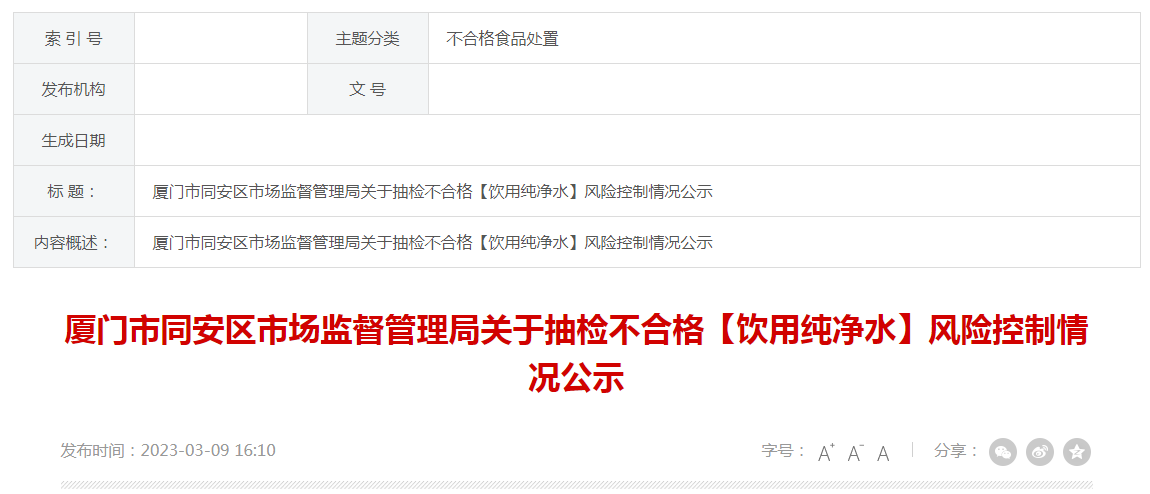Select the 文号 label cell
Image resolution: width=1150 pixels, height=494 pixels.
pos(367,89)
